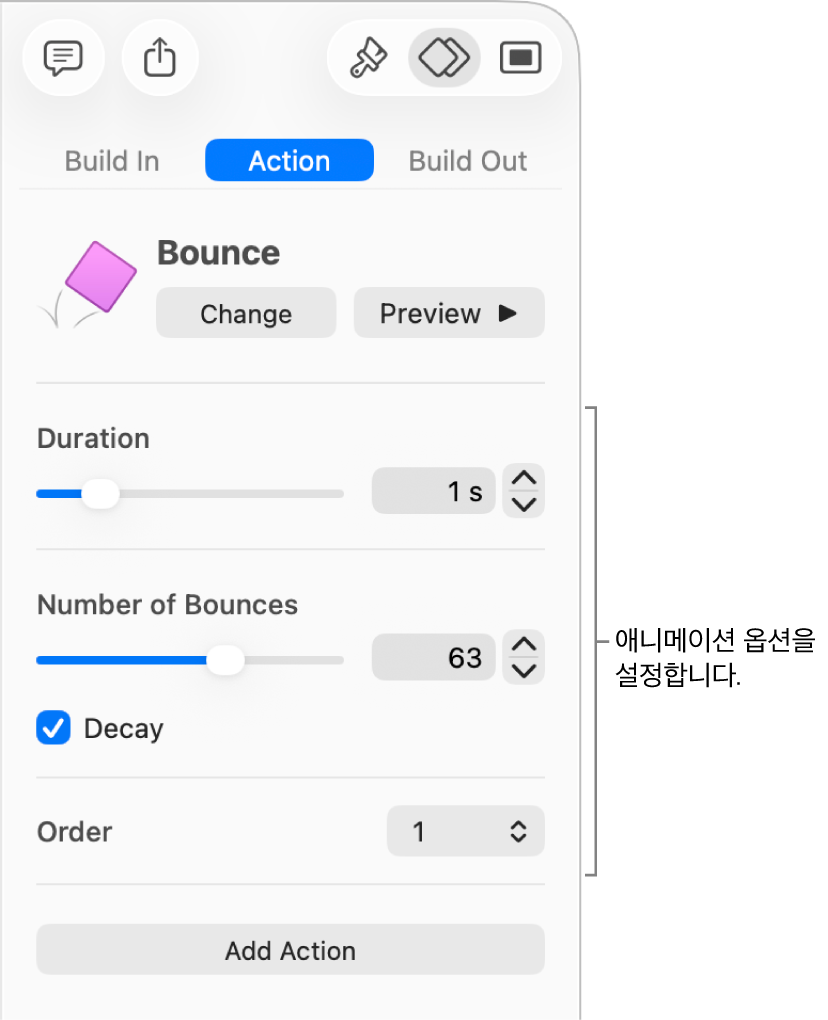
Task: Increase Duration with the up arrow
Action: [x=524, y=479]
